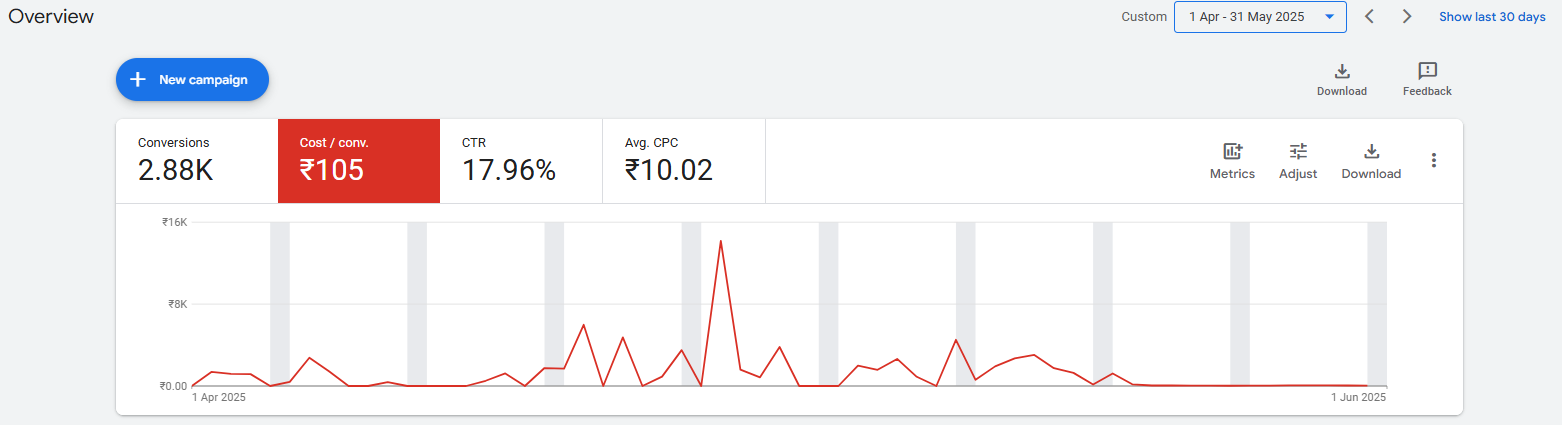This screenshot has width=1562, height=425.
Task: Click the top Download icon
Action: 1342,72
